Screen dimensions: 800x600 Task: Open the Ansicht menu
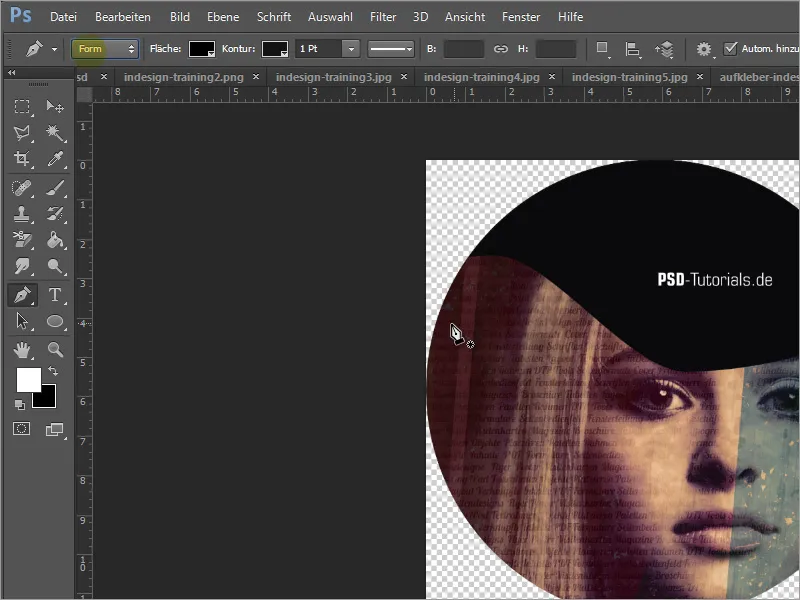[465, 17]
